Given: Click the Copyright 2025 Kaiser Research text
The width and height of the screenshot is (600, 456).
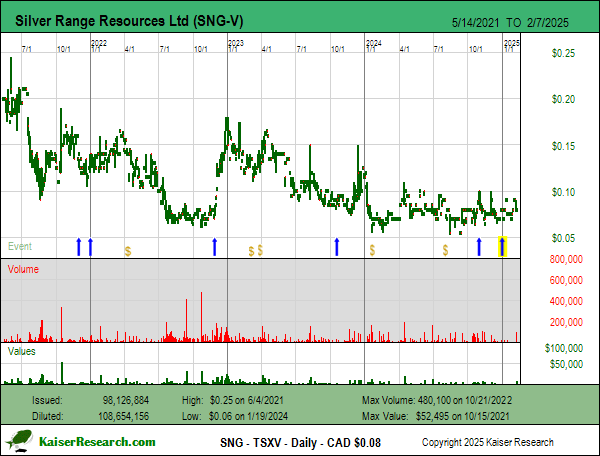Looking at the screenshot, I should (x=488, y=442).
